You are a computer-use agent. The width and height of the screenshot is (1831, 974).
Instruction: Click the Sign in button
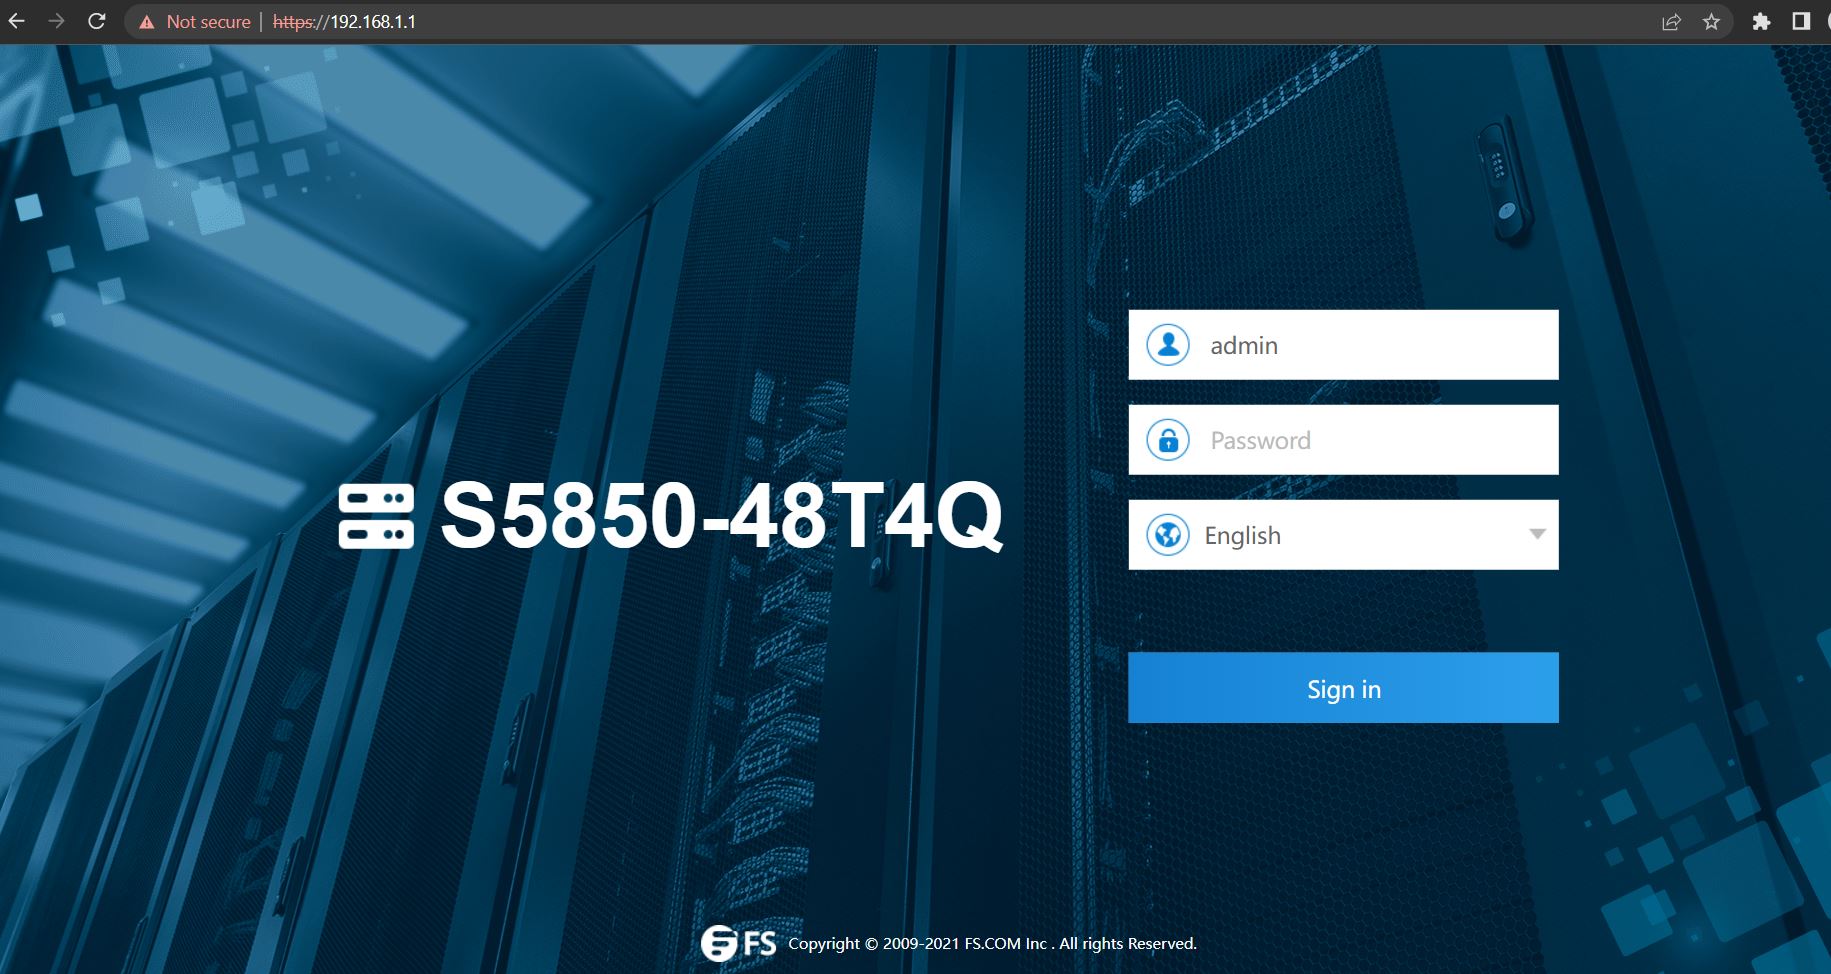[1343, 688]
